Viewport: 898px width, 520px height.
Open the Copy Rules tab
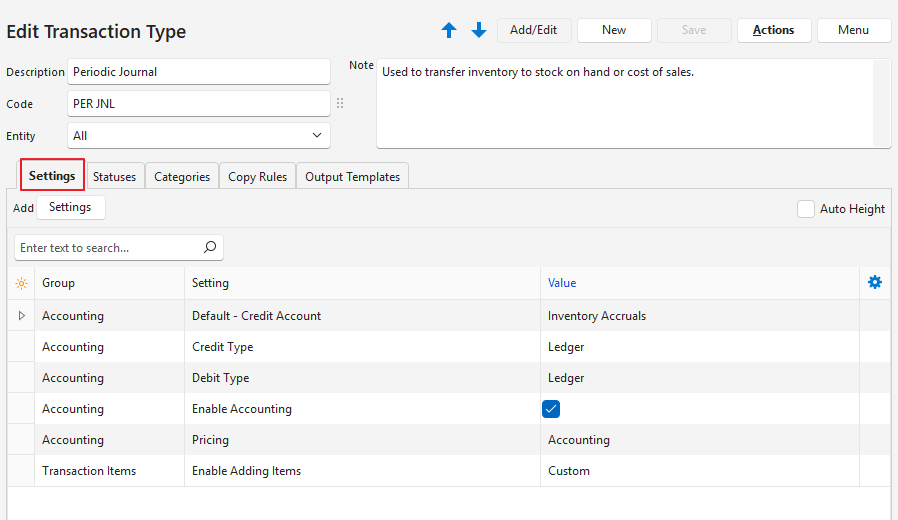tap(257, 177)
